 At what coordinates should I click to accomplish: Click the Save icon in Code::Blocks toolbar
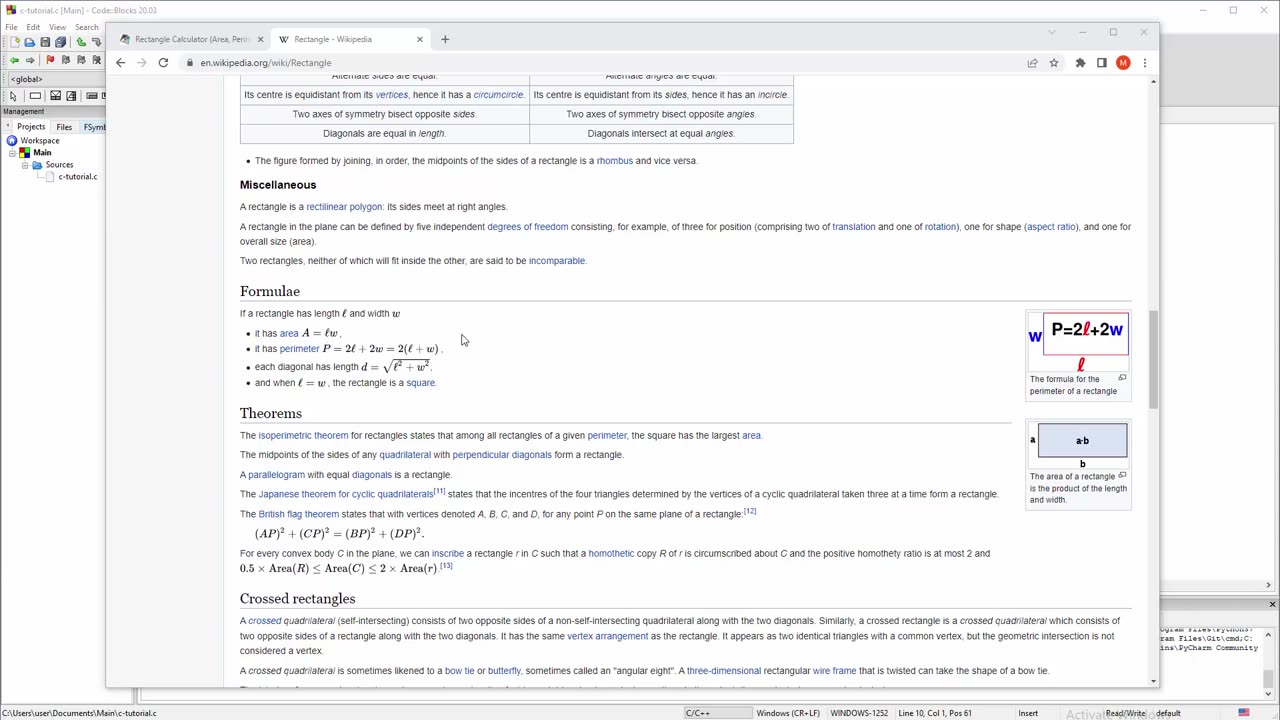(45, 42)
